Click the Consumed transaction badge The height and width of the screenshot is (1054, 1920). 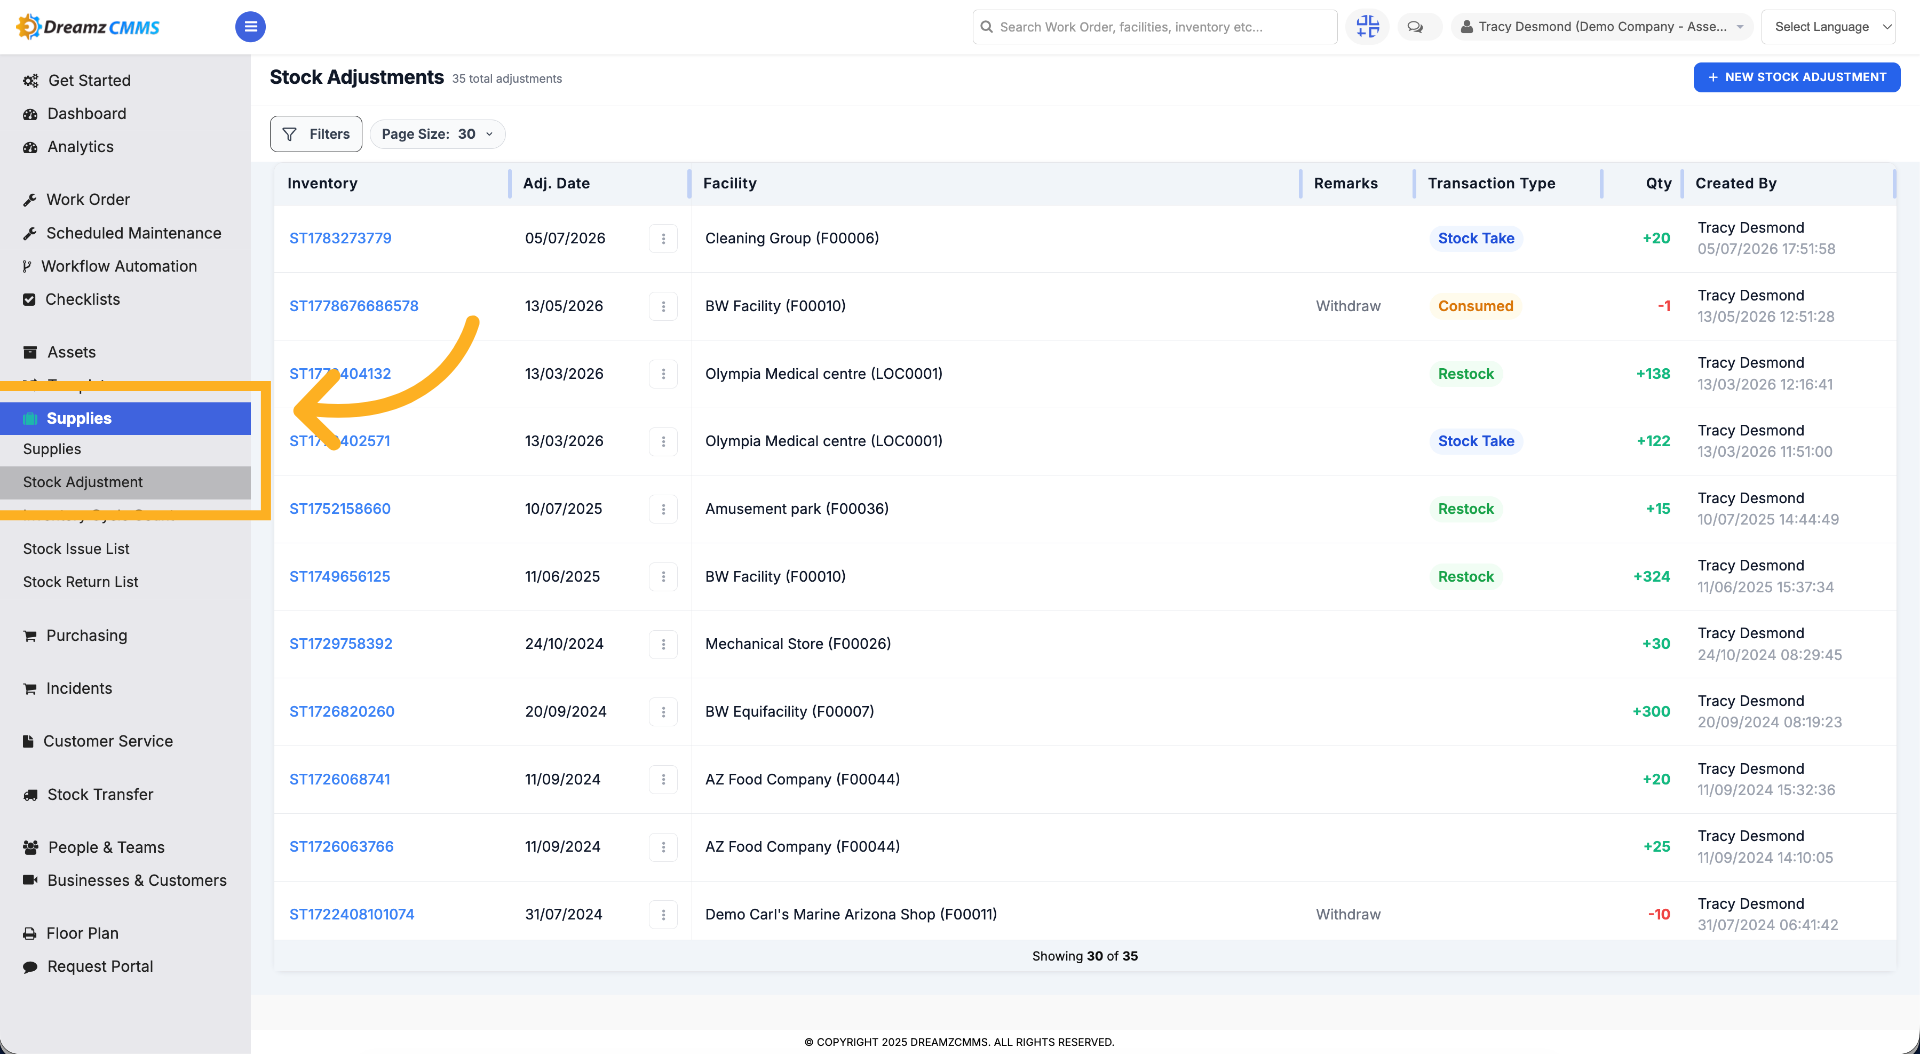pos(1475,306)
